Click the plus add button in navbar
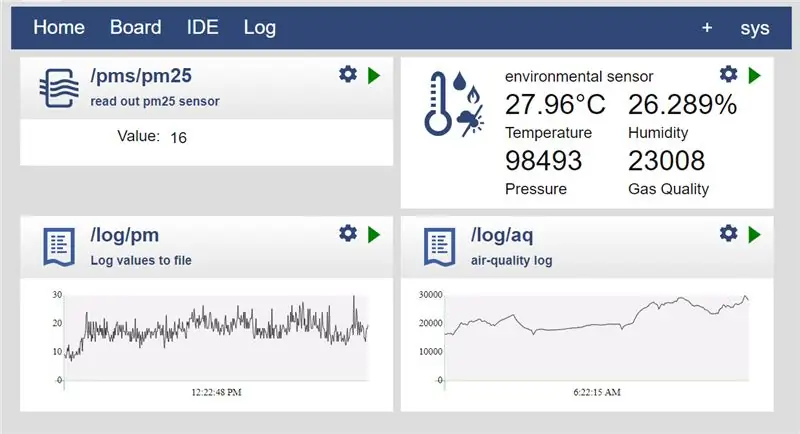The image size is (800, 434). pyautogui.click(x=707, y=28)
